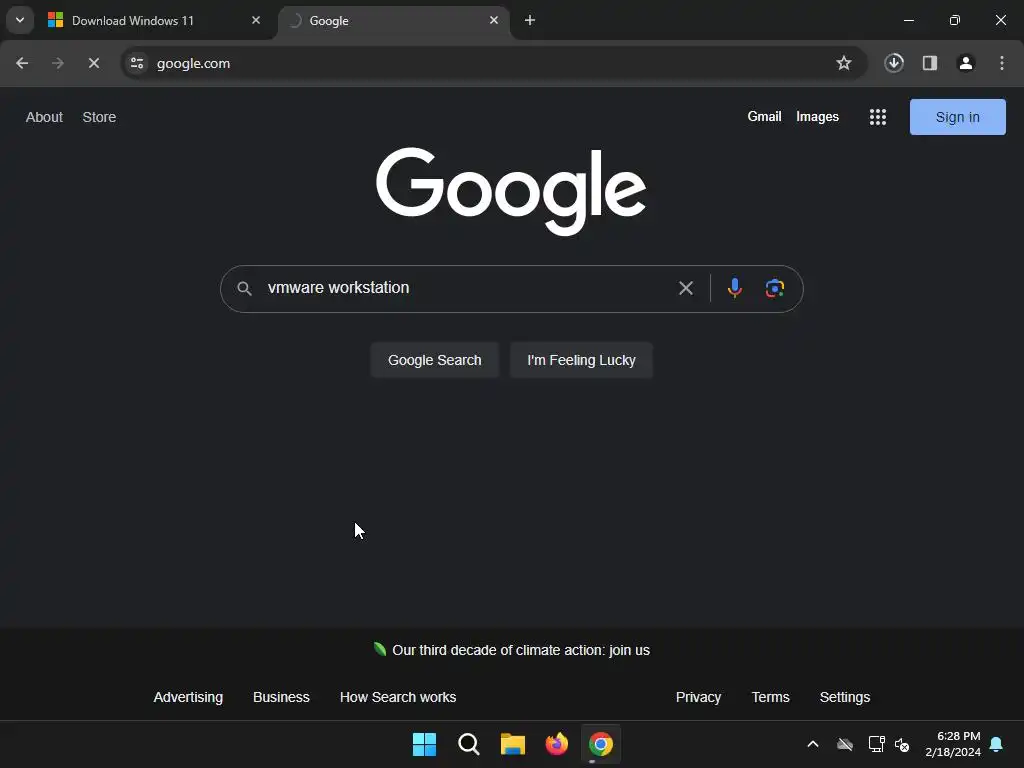This screenshot has height=768, width=1024.
Task: Open the Windows Start menu
Action: pyautogui.click(x=424, y=744)
